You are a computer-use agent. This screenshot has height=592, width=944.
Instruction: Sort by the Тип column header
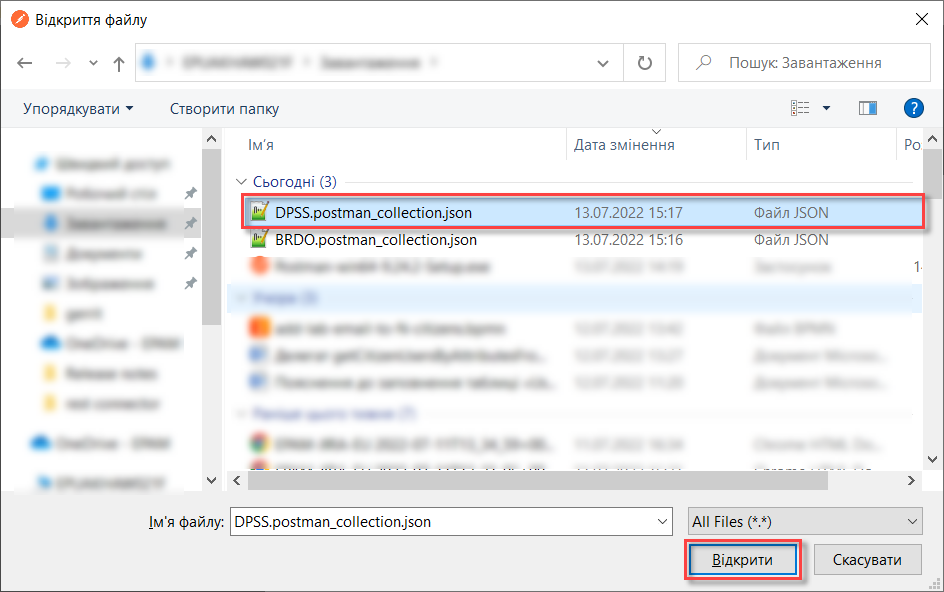click(x=766, y=145)
